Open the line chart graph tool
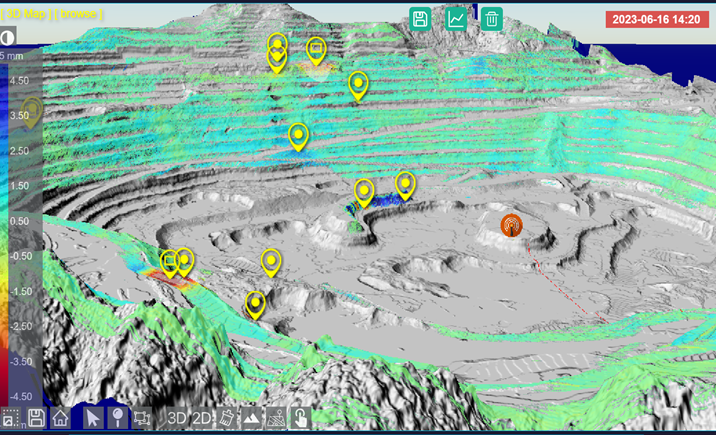The image size is (716, 435). click(x=456, y=19)
